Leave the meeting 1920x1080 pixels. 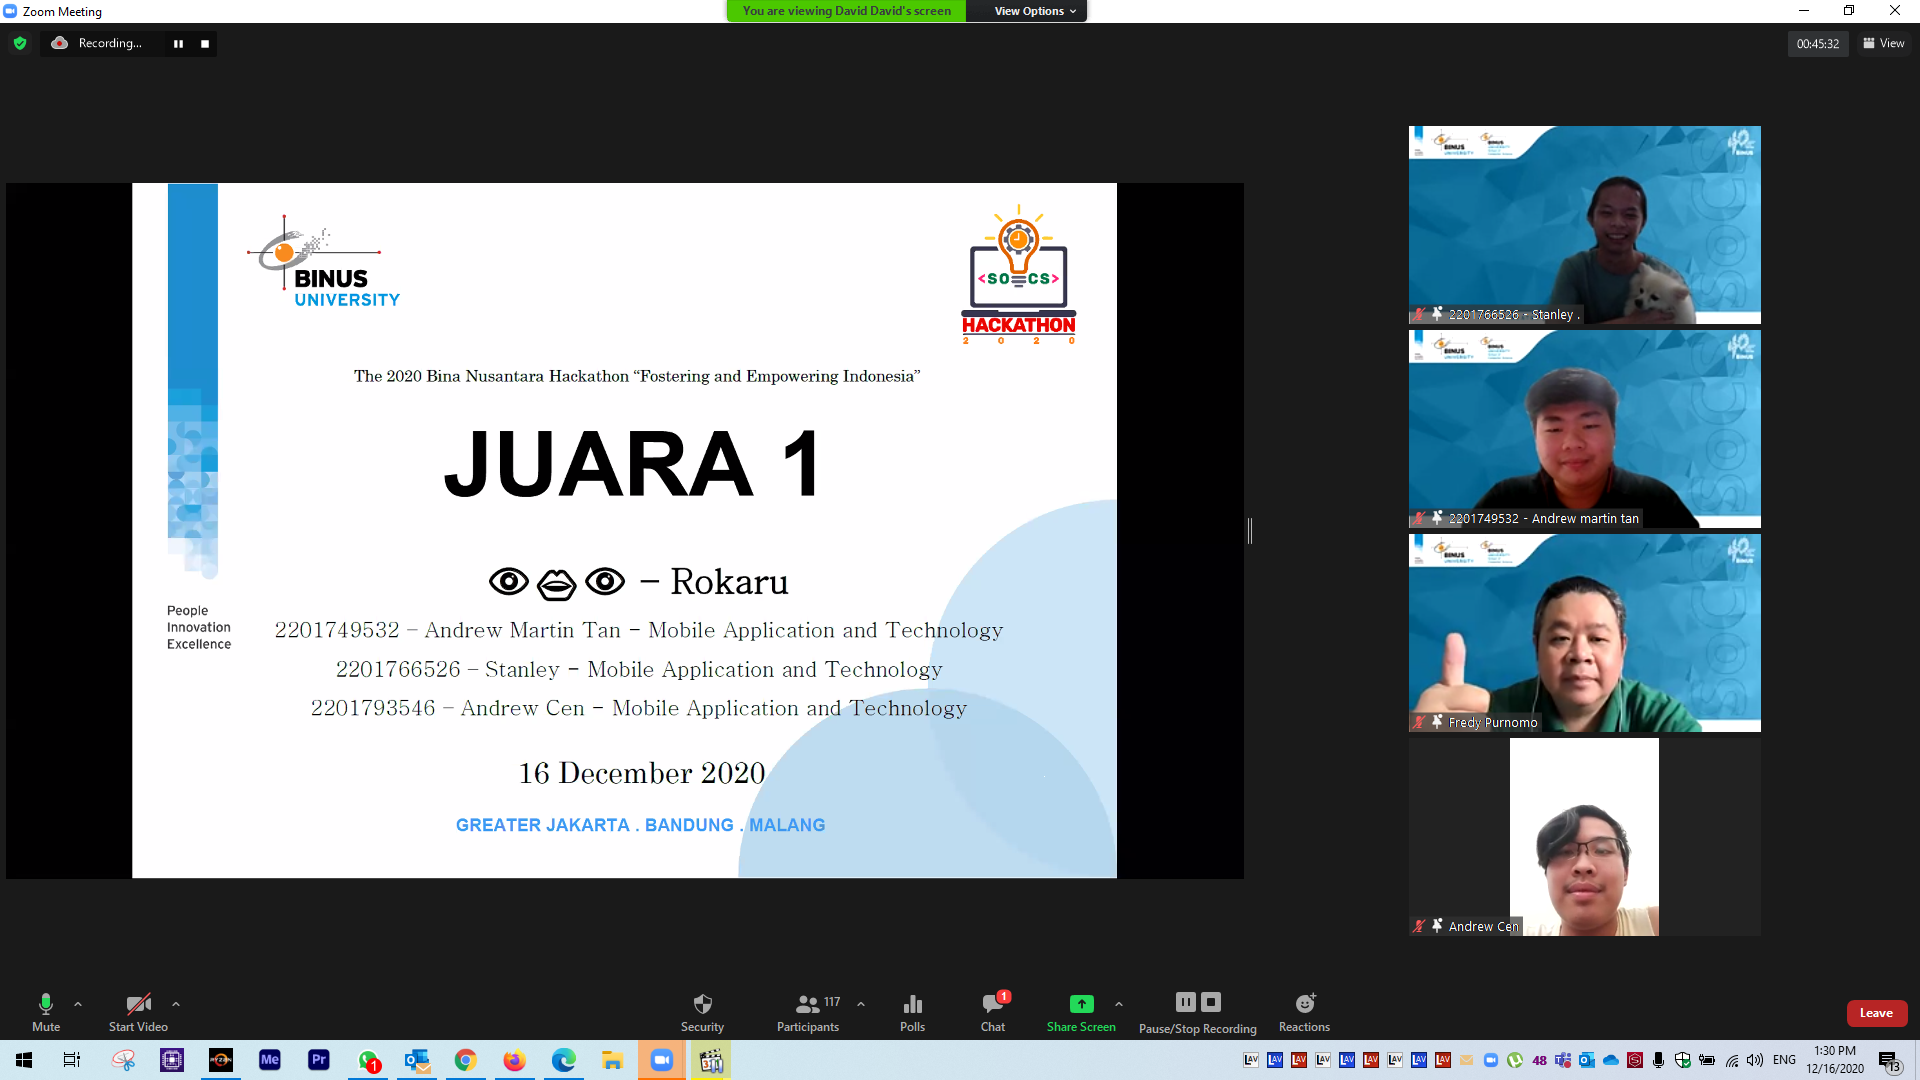[1876, 1013]
